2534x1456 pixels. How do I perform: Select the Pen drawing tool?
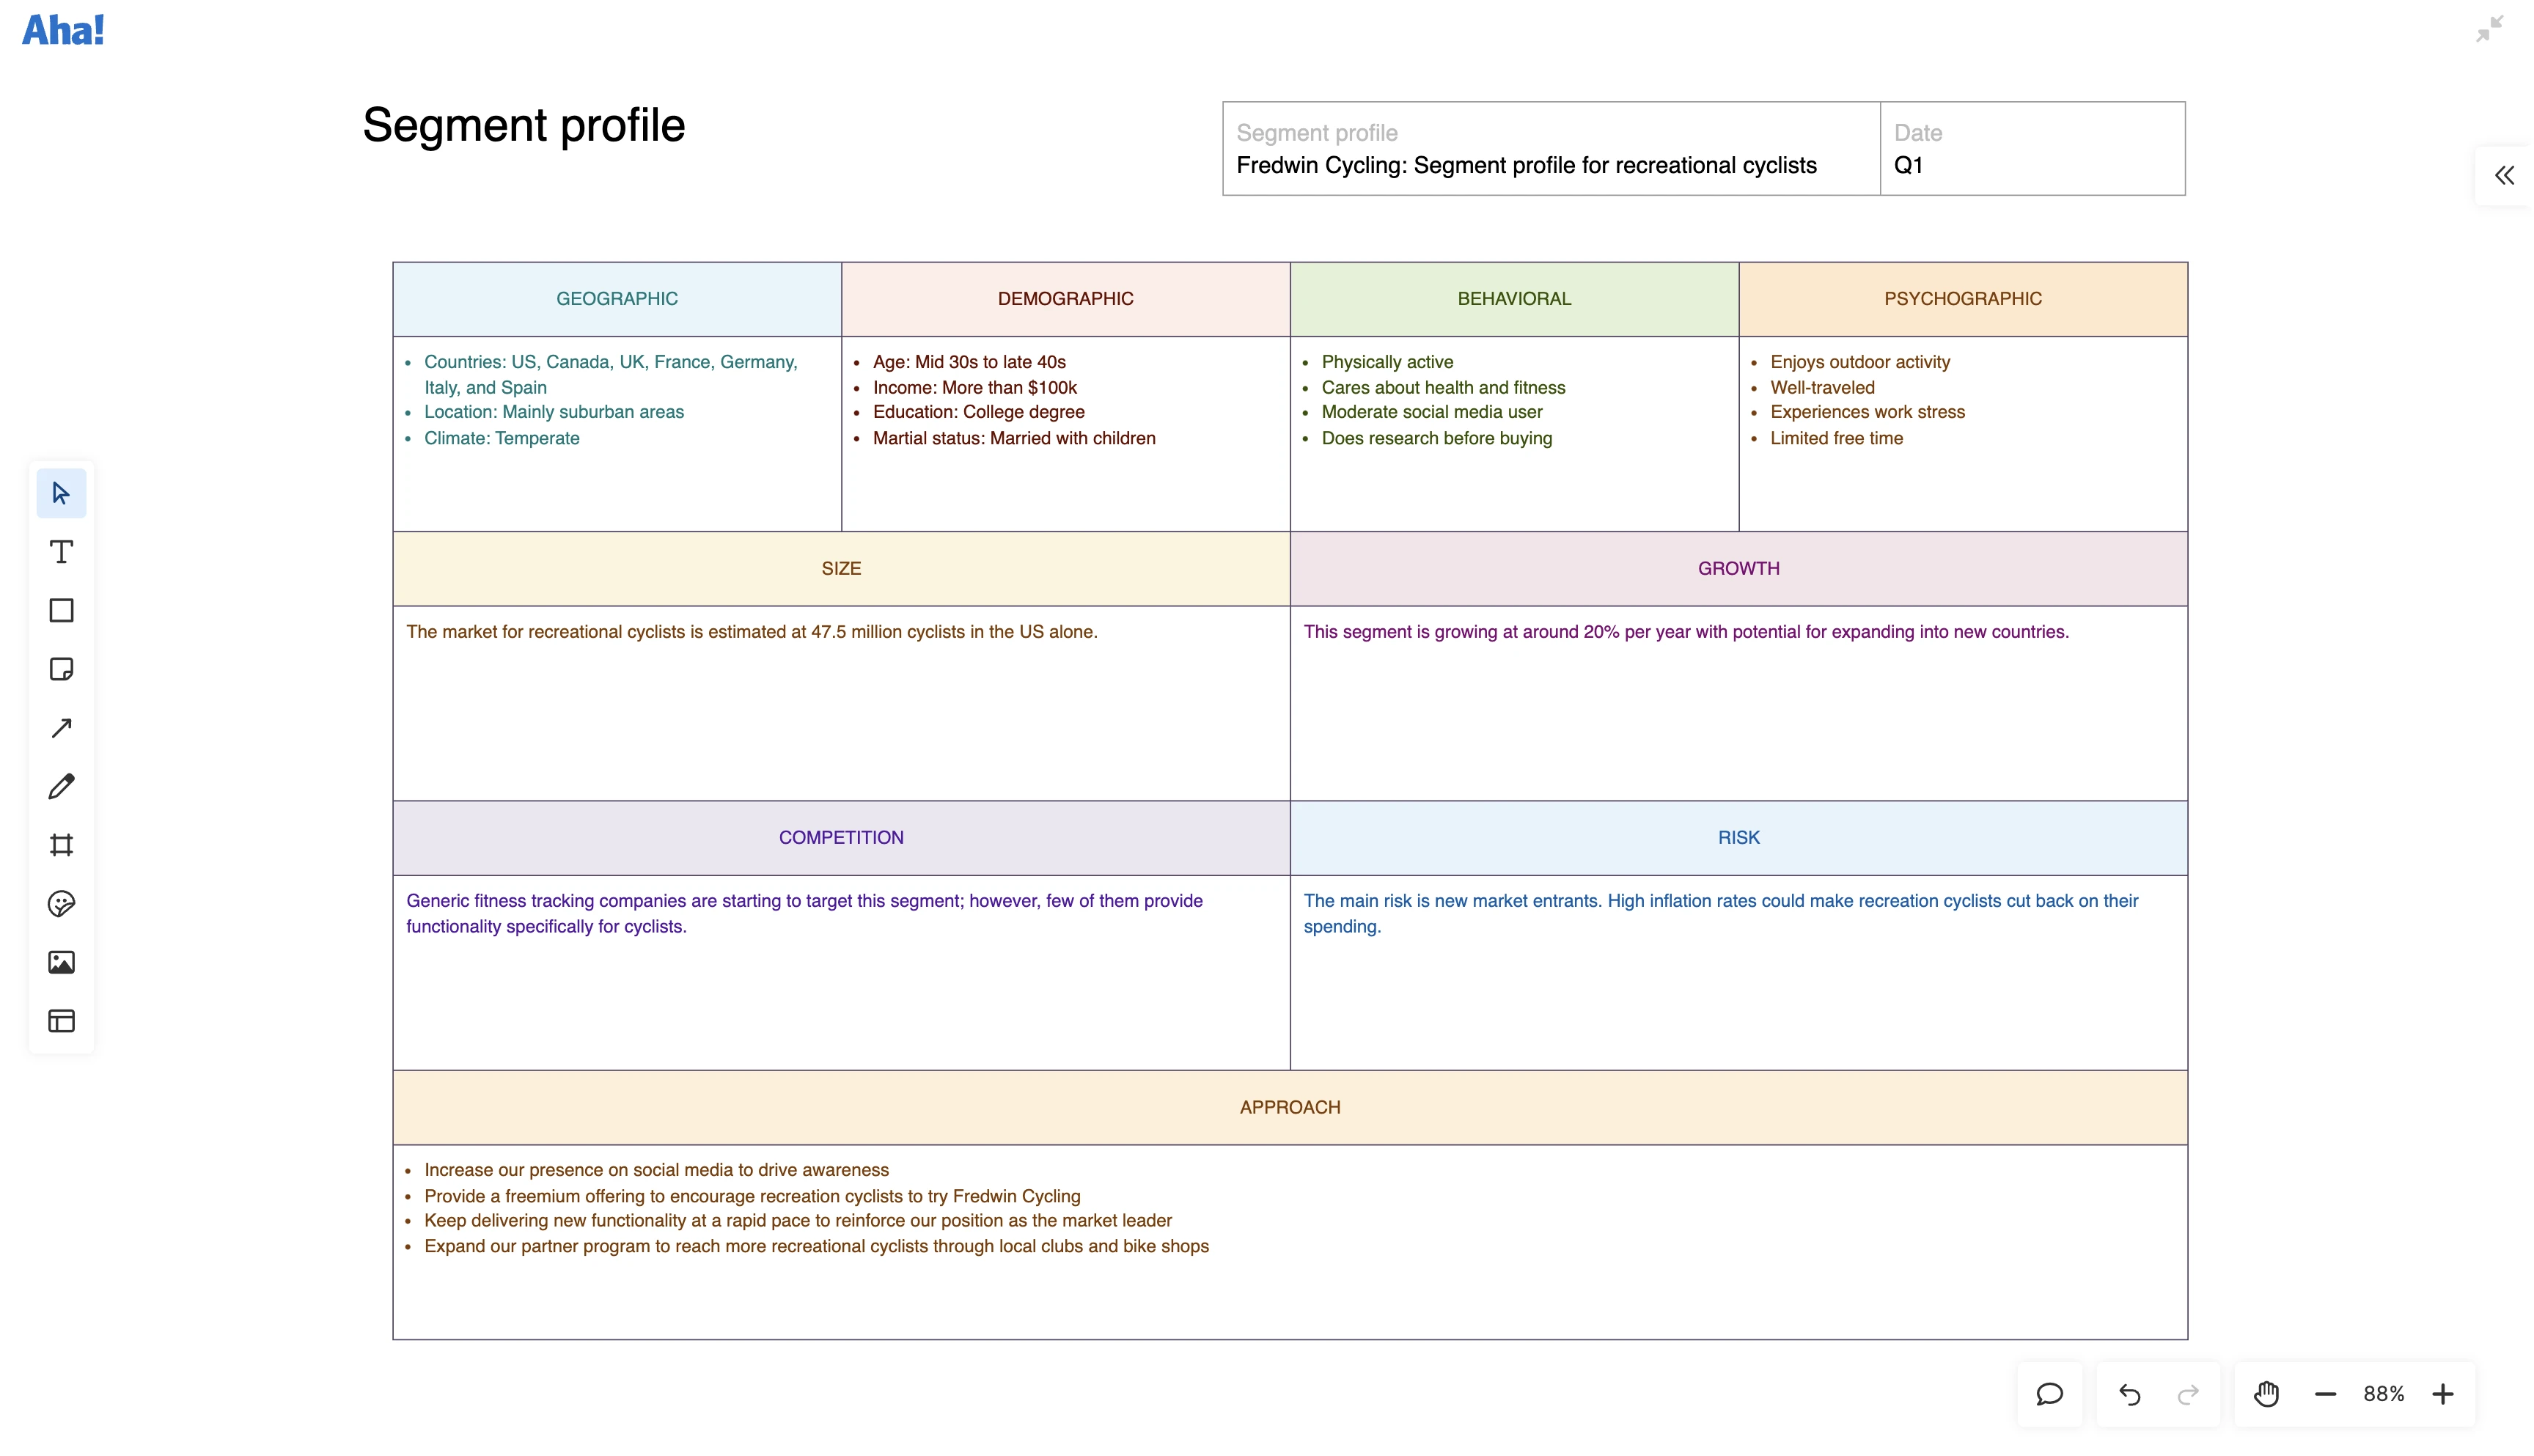(x=61, y=787)
